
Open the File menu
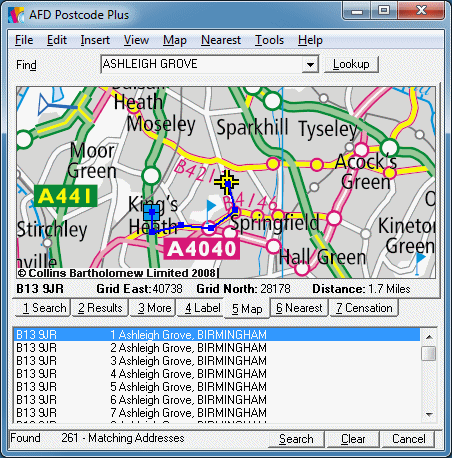[x=24, y=40]
